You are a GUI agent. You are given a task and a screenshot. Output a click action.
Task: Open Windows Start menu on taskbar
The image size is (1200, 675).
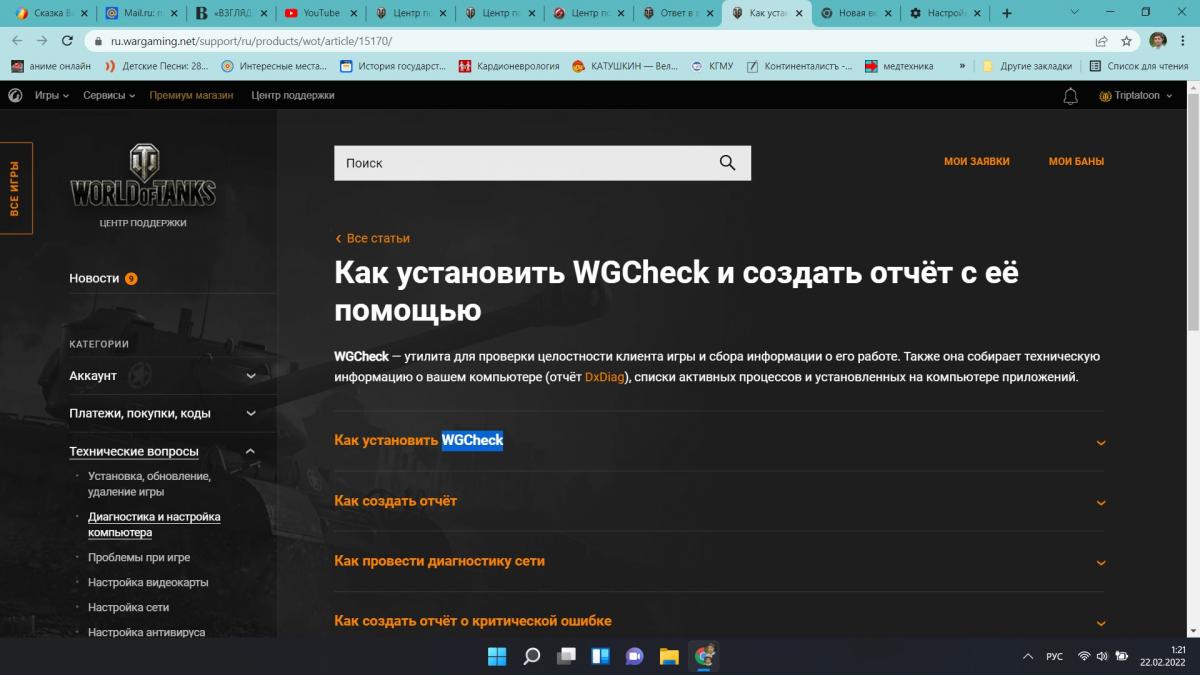tap(497, 656)
